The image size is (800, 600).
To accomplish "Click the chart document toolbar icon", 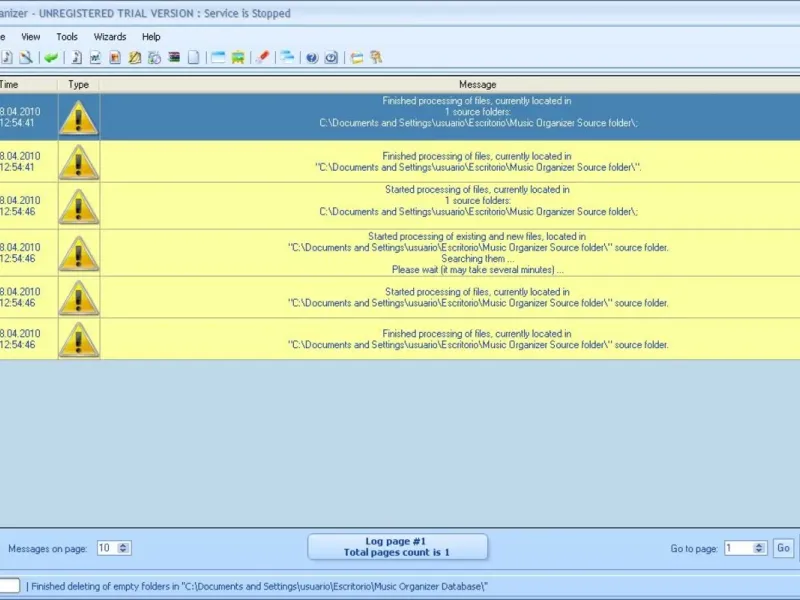I will coord(95,57).
